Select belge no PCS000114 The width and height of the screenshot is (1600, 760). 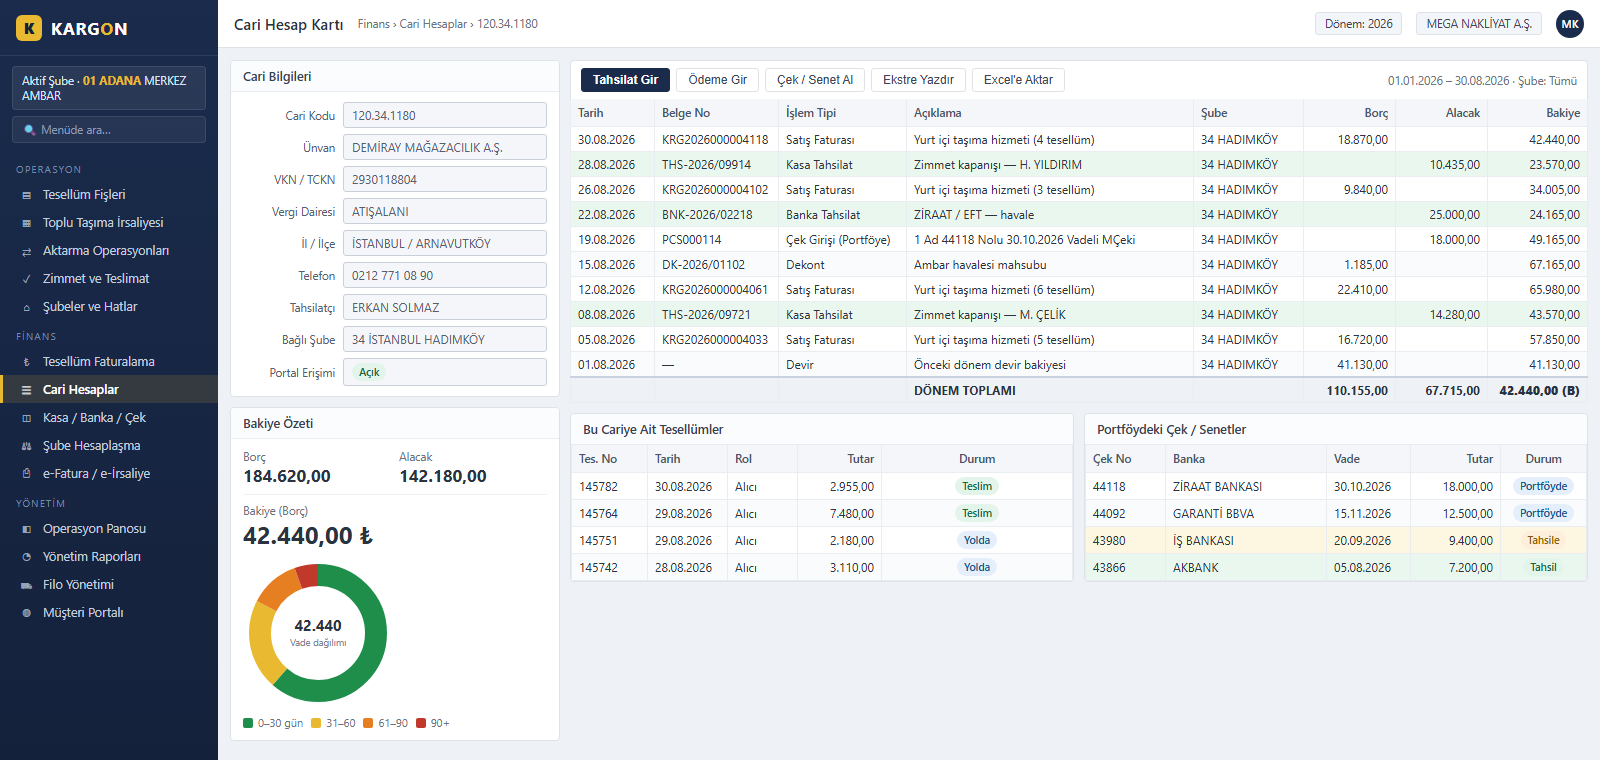tap(691, 240)
